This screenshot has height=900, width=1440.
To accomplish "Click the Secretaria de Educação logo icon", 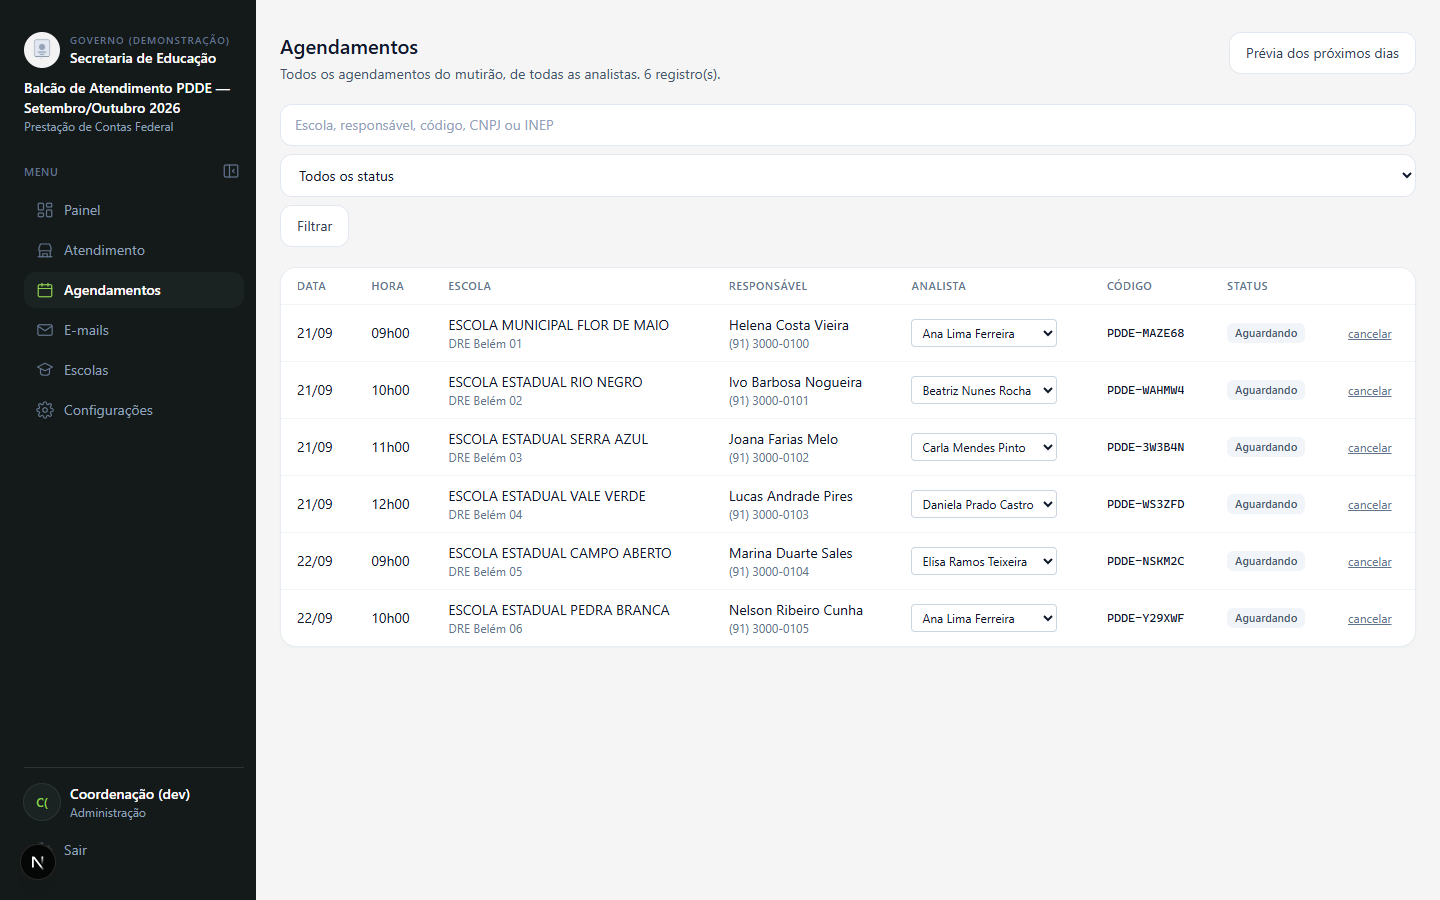I will tap(42, 50).
